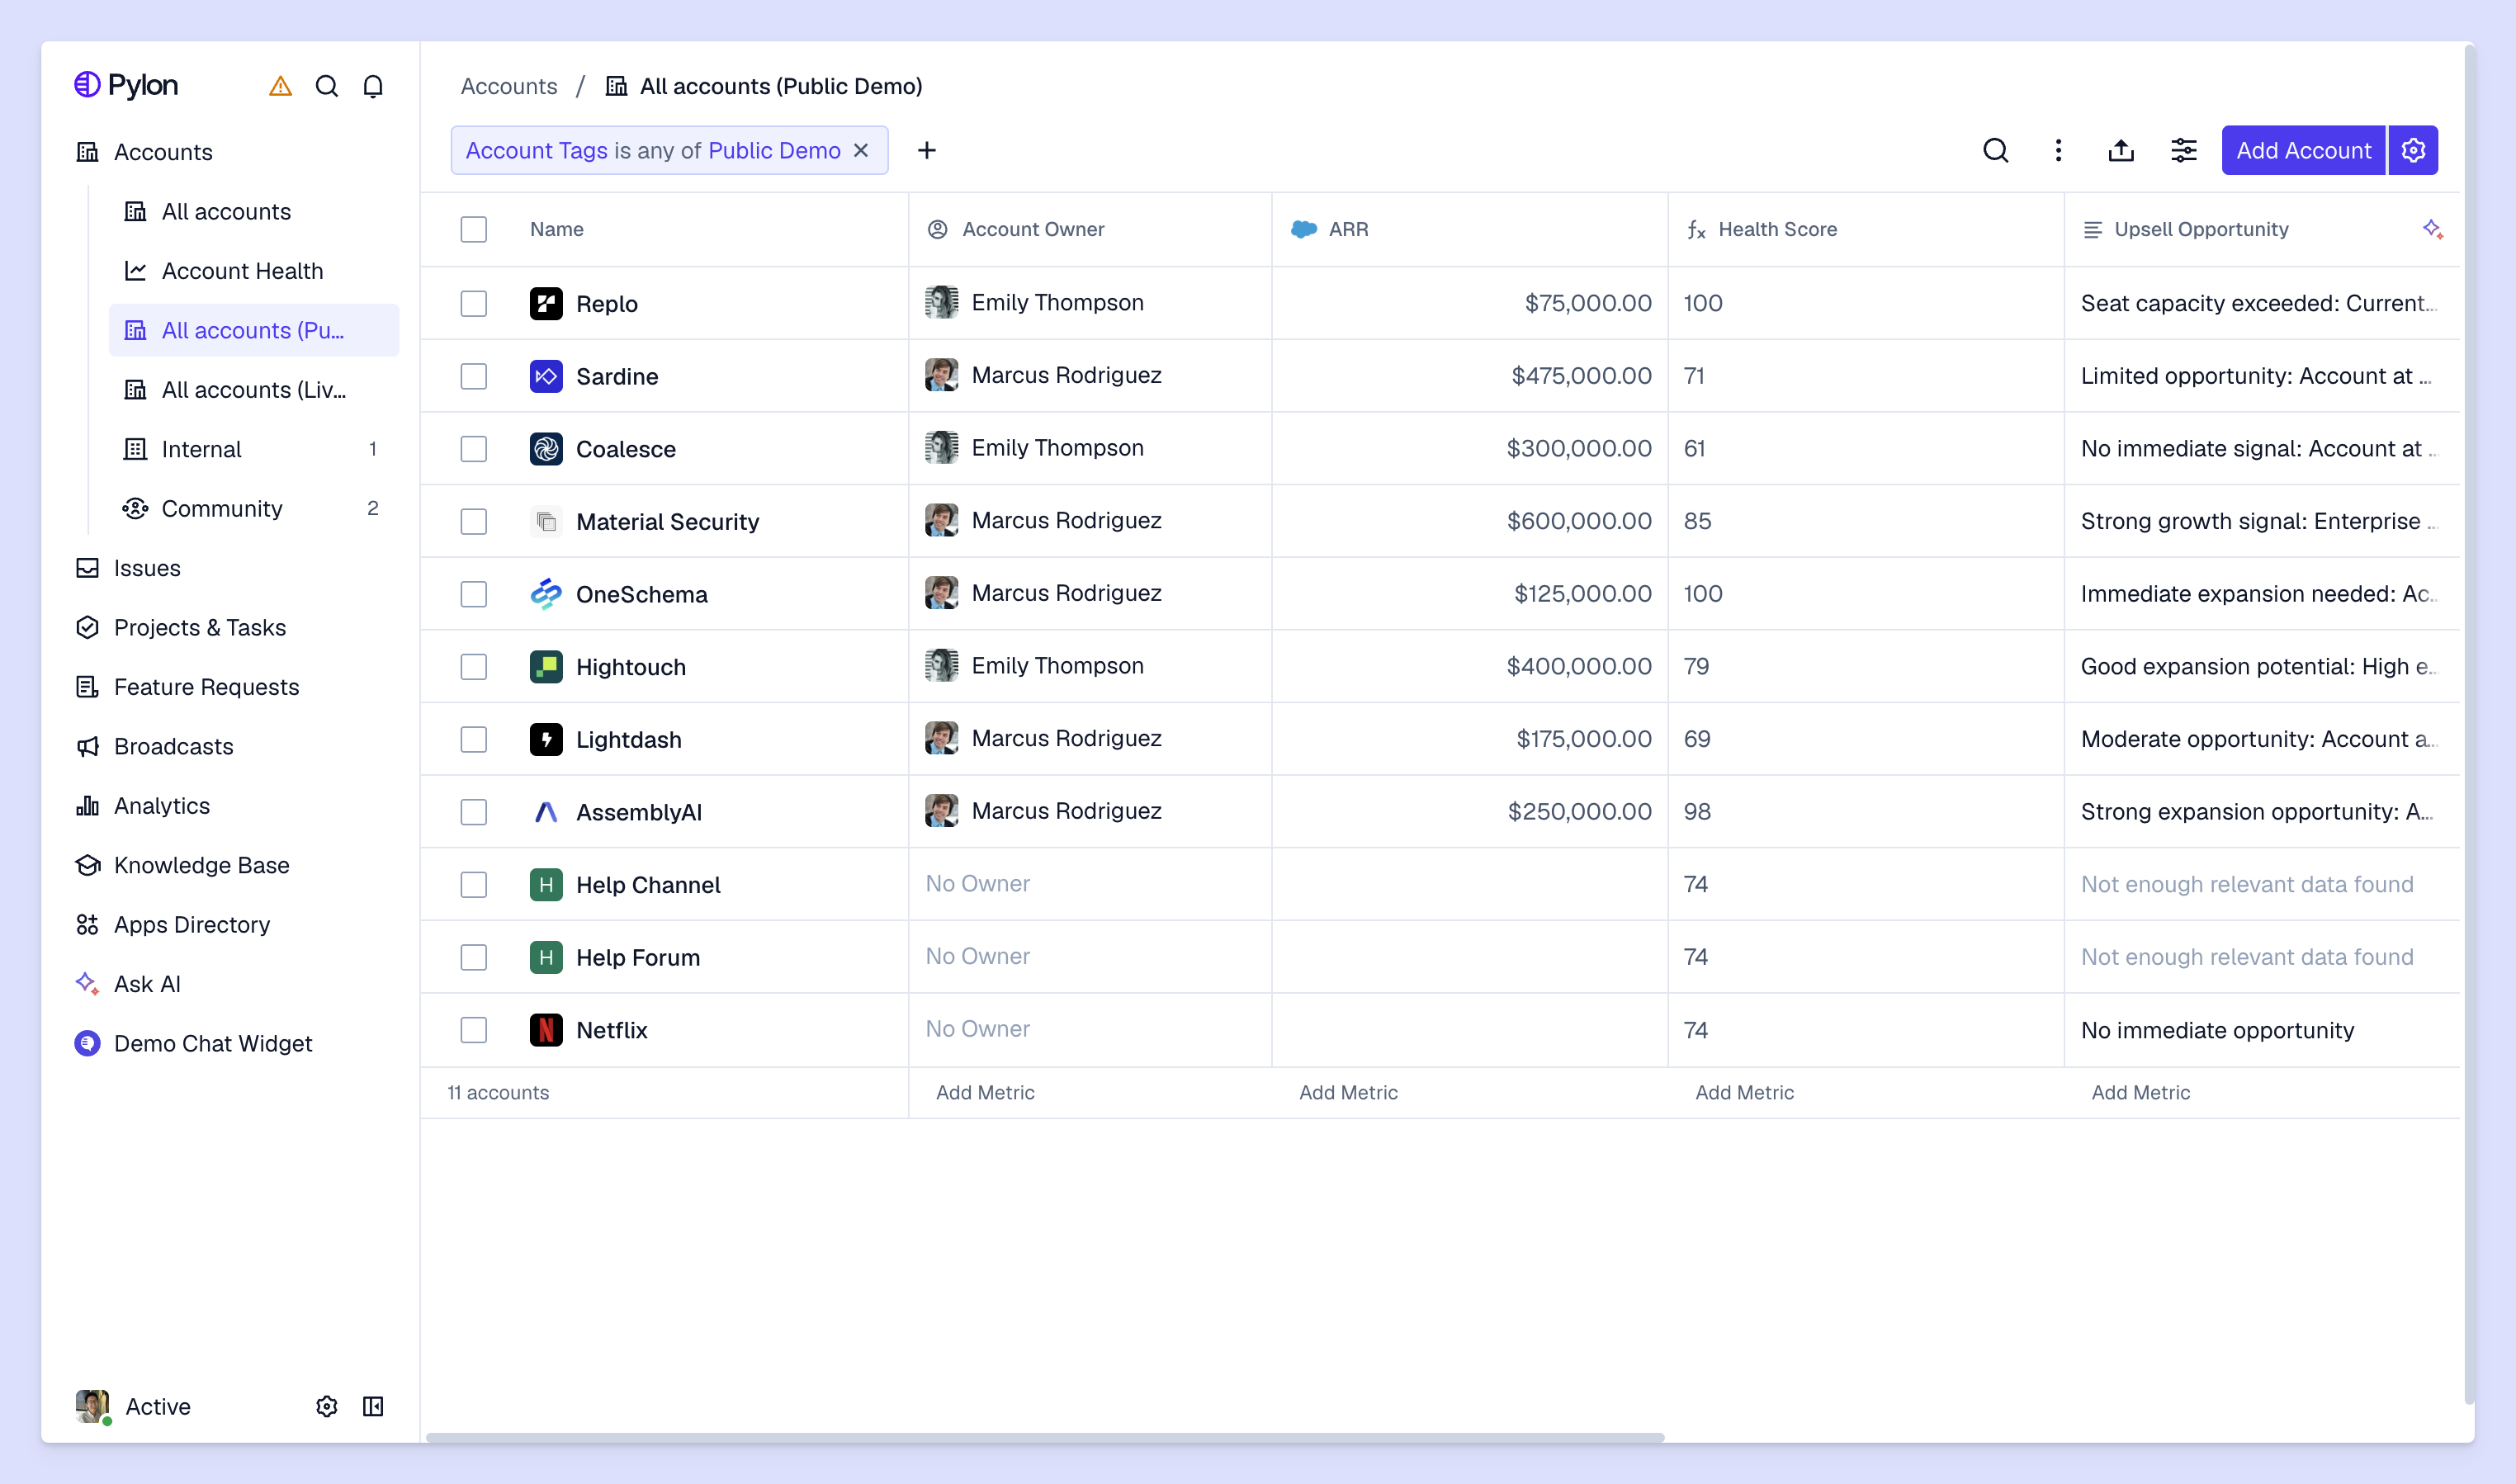Click Add Metric under the ARR column
Screen dimensions: 2516x1484
pos(1348,1092)
